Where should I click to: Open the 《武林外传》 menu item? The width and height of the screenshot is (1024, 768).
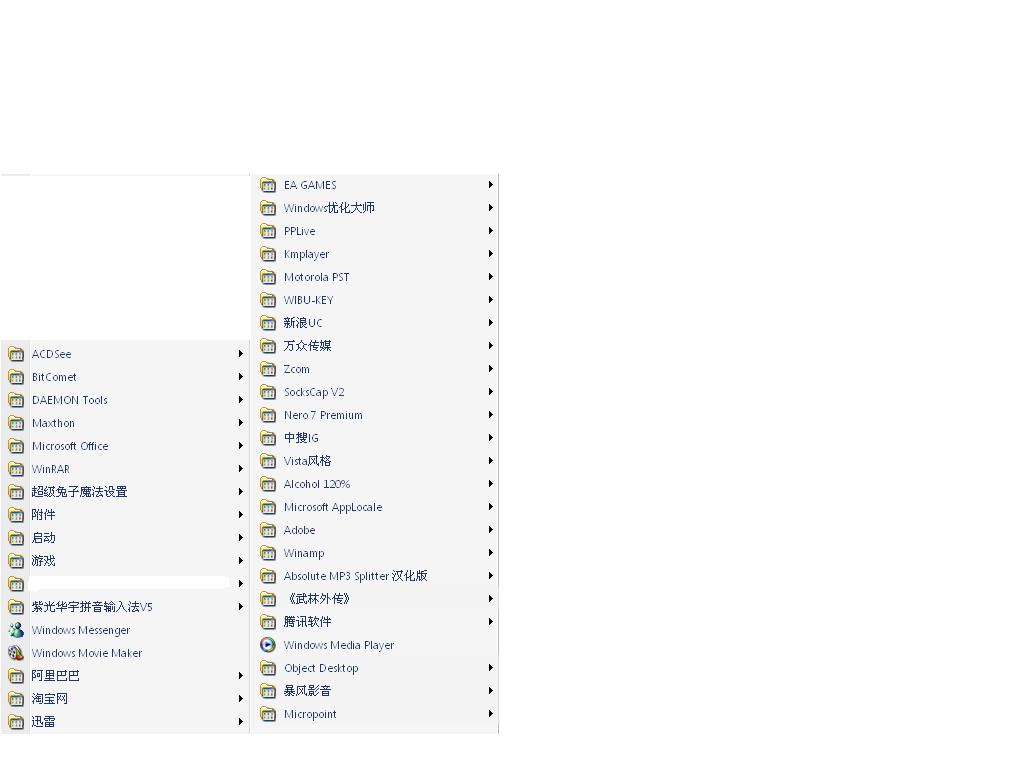click(377, 599)
